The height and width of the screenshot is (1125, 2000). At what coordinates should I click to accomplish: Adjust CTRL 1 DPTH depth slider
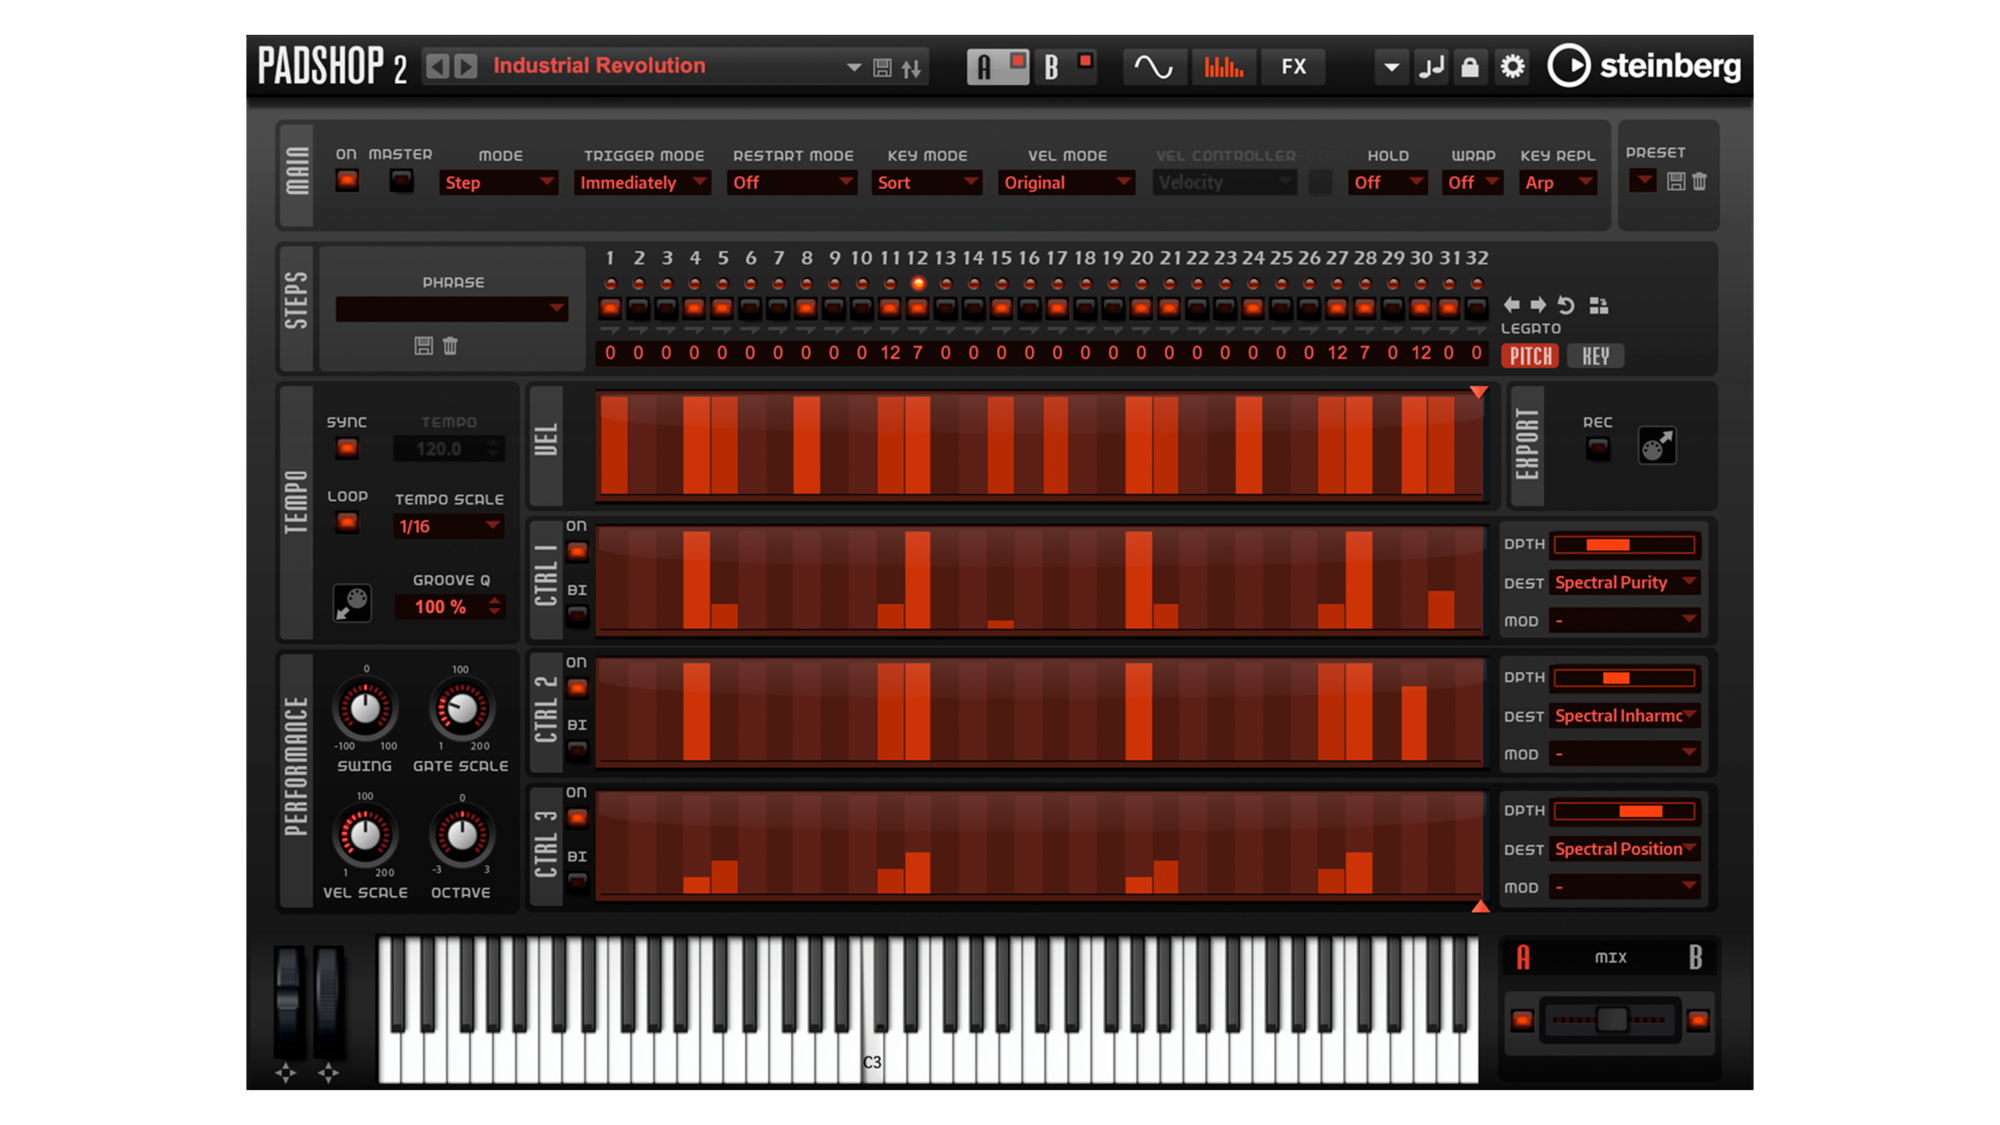(x=1625, y=545)
